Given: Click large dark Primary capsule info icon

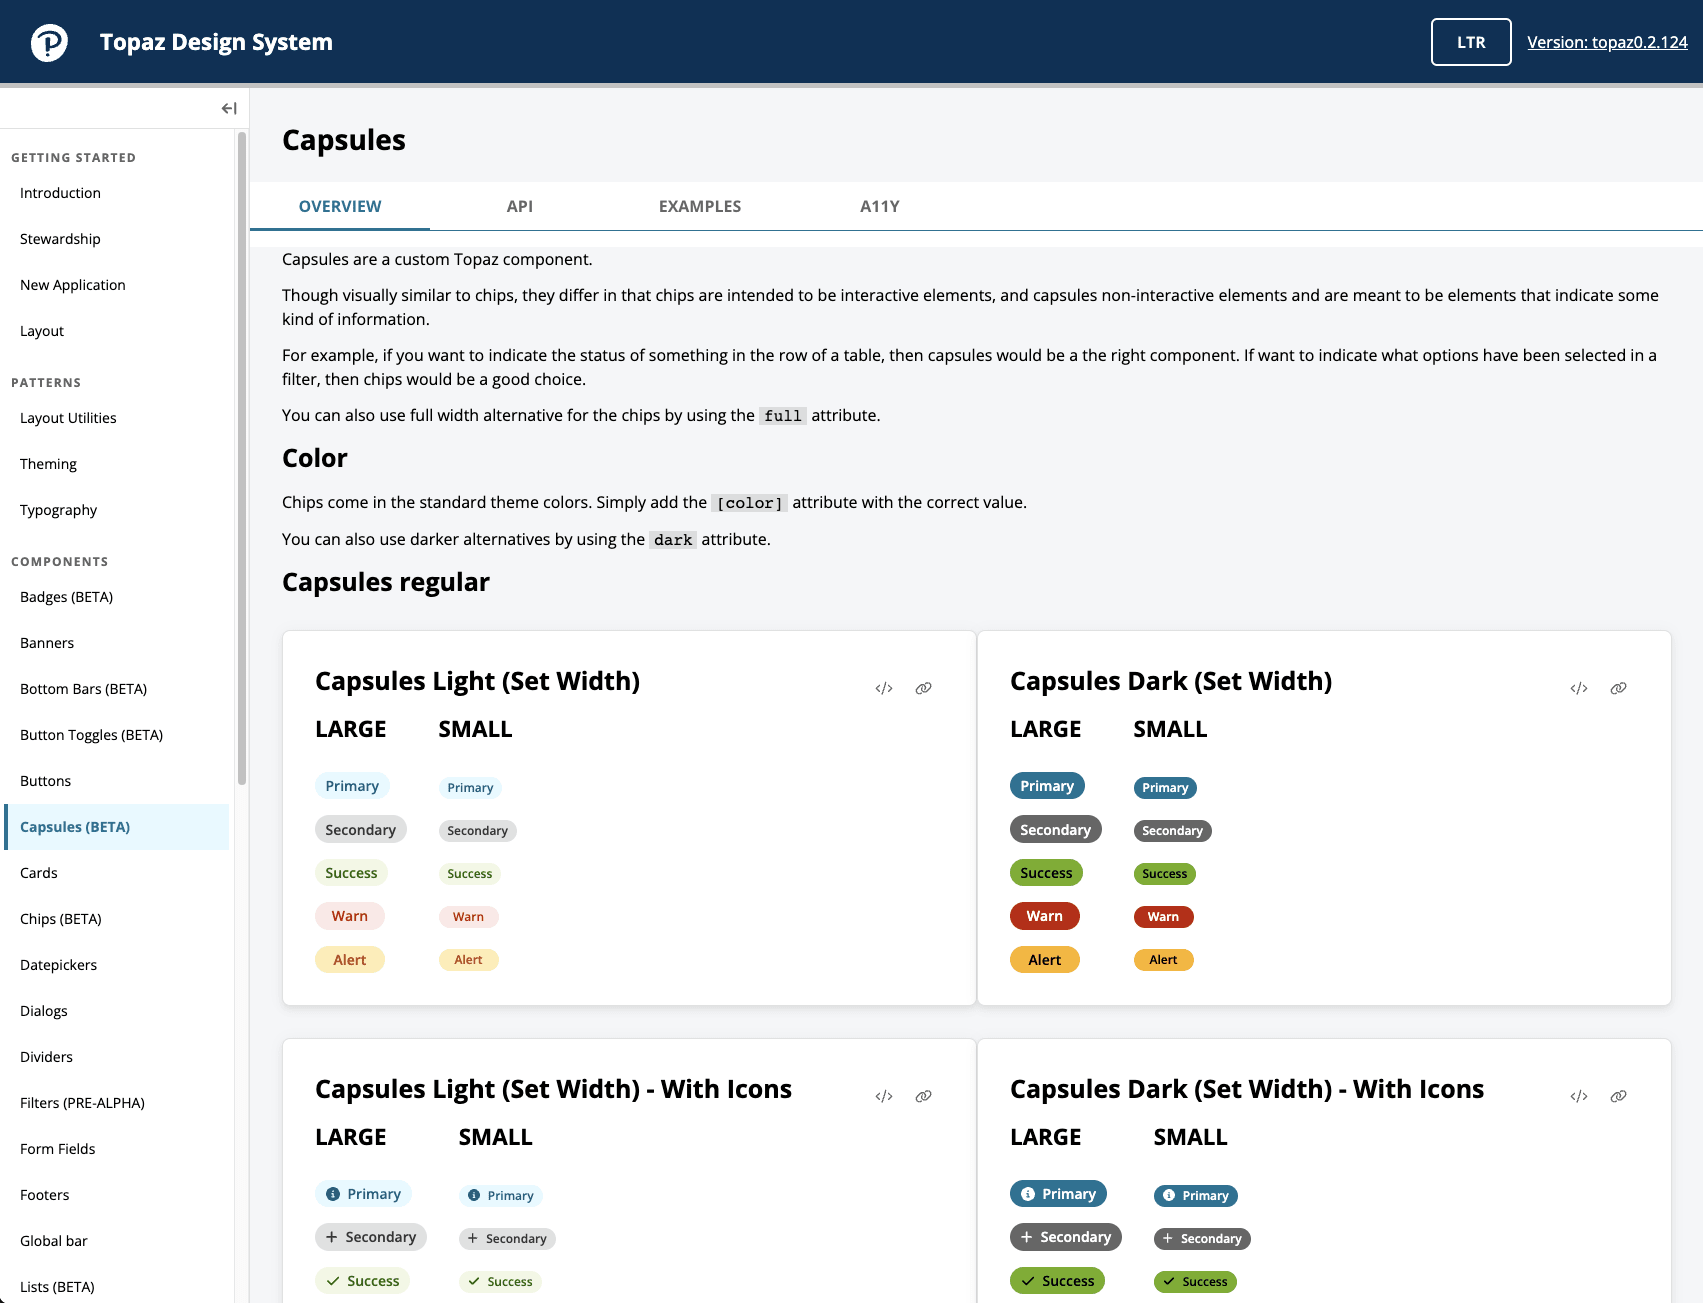Looking at the screenshot, I should (1058, 1194).
